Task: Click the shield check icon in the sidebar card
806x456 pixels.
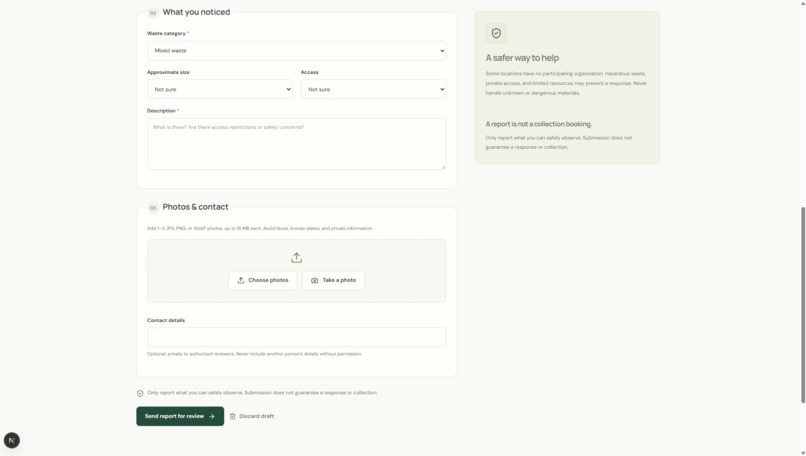Action: click(x=496, y=33)
